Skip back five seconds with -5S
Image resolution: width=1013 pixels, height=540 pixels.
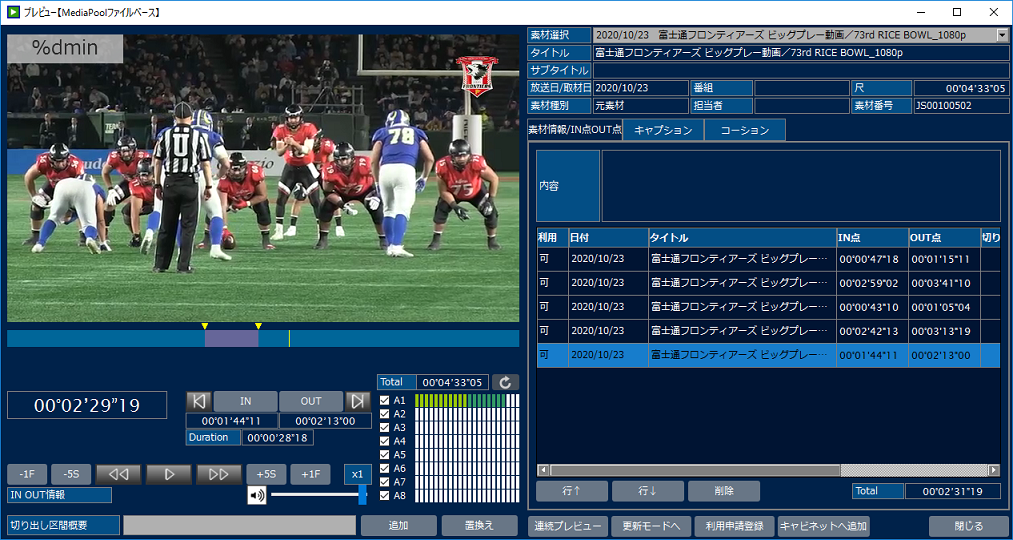click(71, 474)
